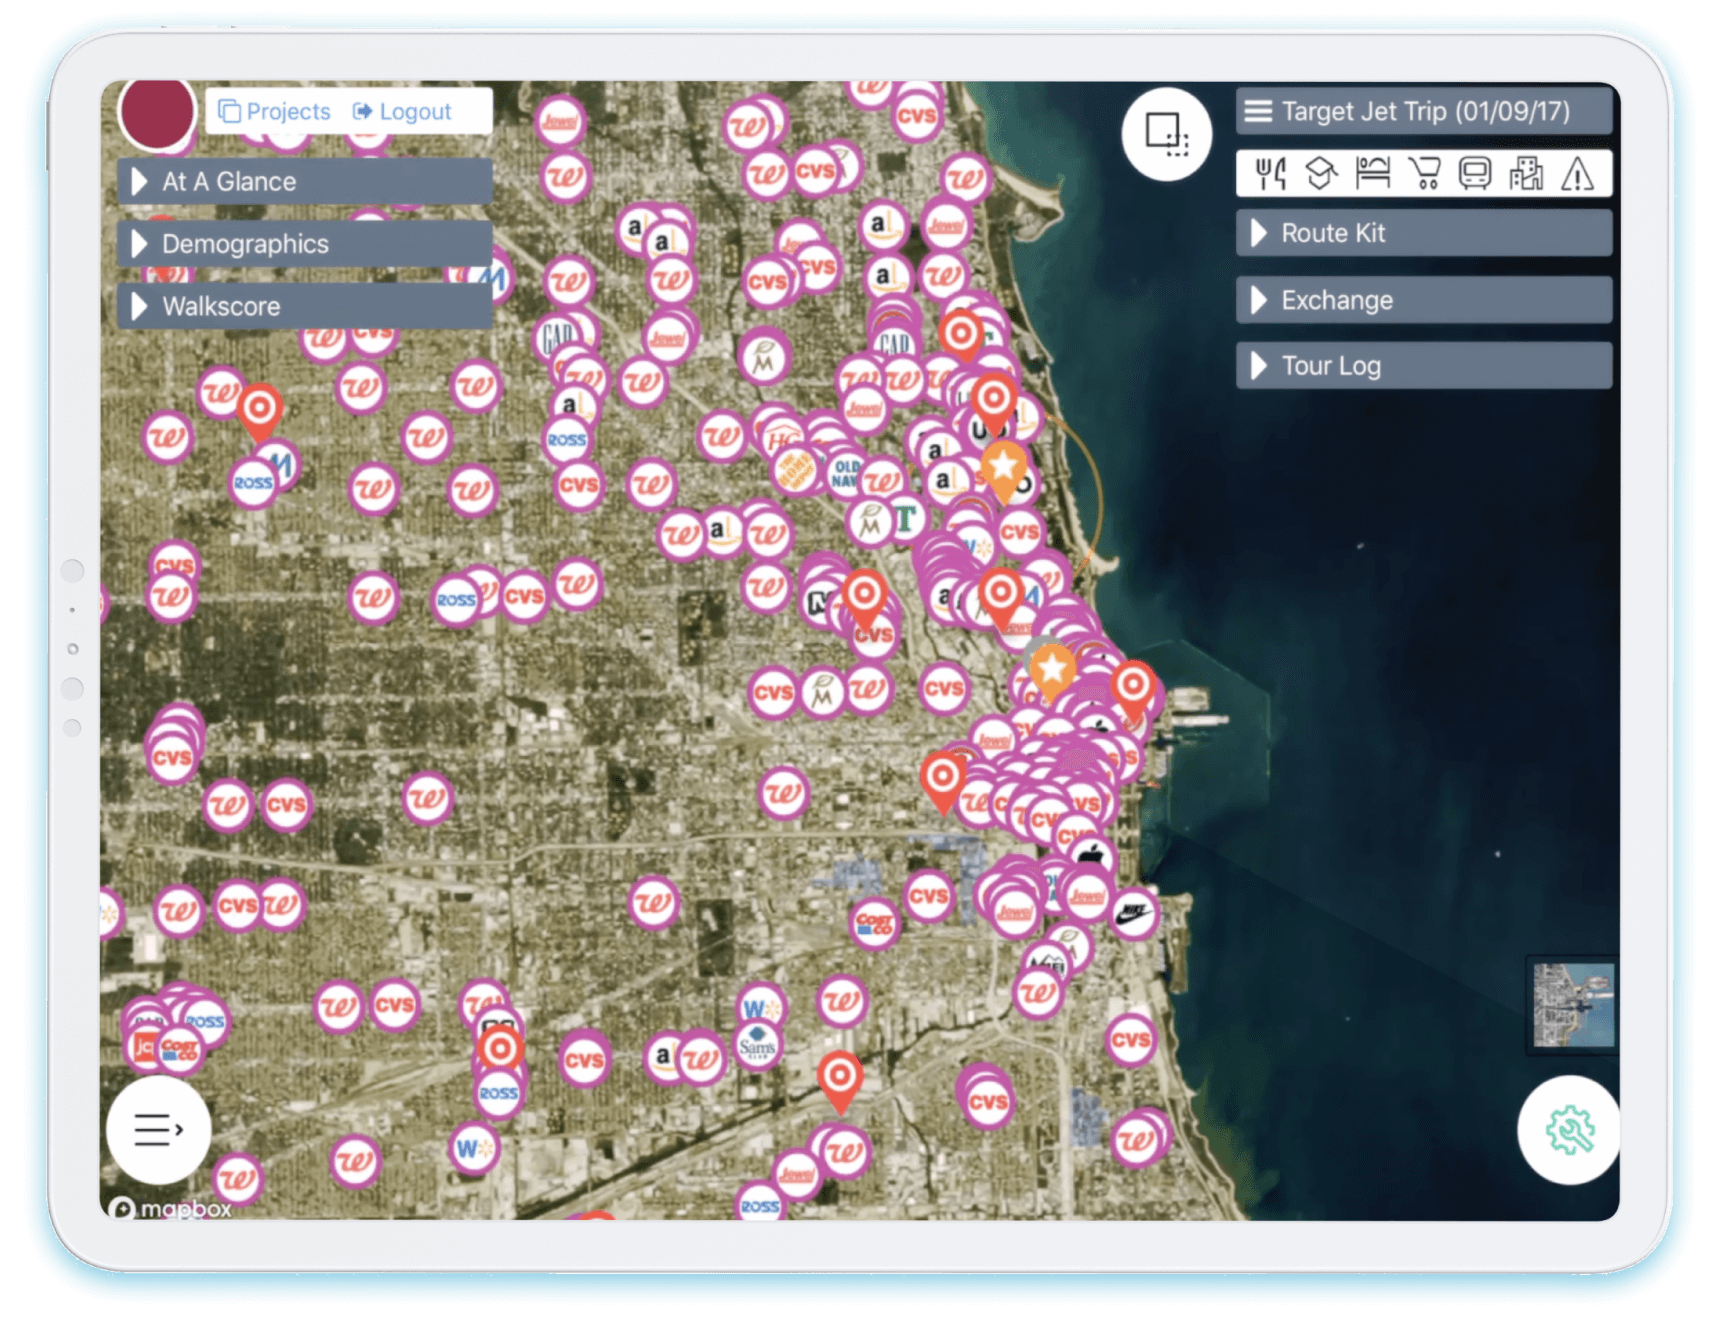Click the Target Jet Trip (01/09/17) title
This screenshot has height=1332, width=1718.
[1426, 111]
